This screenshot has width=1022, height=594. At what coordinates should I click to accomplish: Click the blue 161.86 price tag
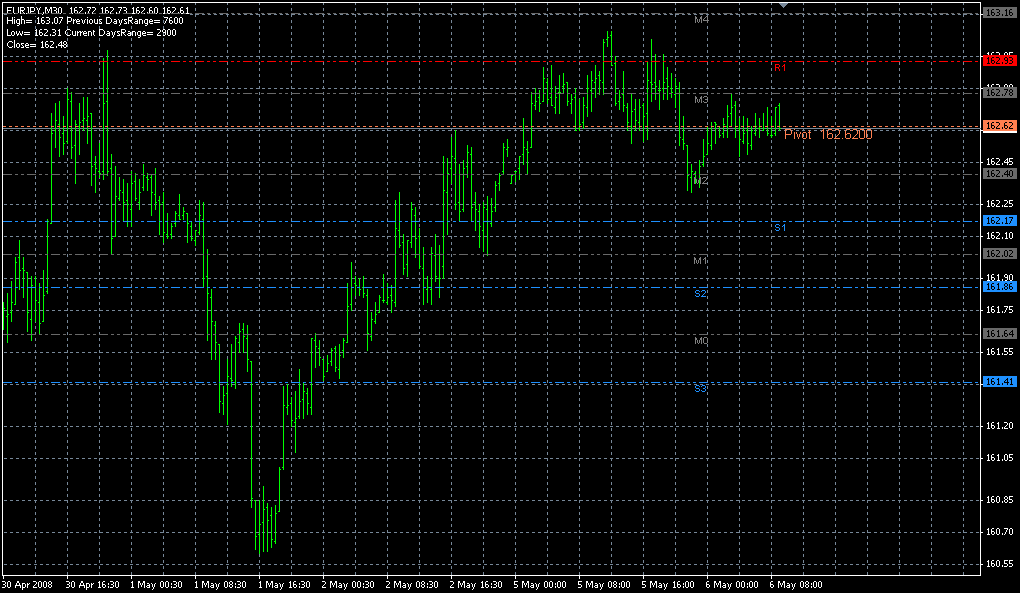pyautogui.click(x=999, y=286)
